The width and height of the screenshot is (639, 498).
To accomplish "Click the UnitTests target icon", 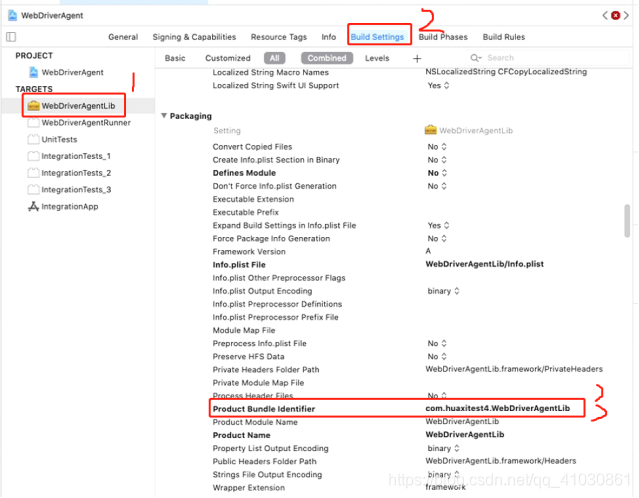I will pos(33,139).
